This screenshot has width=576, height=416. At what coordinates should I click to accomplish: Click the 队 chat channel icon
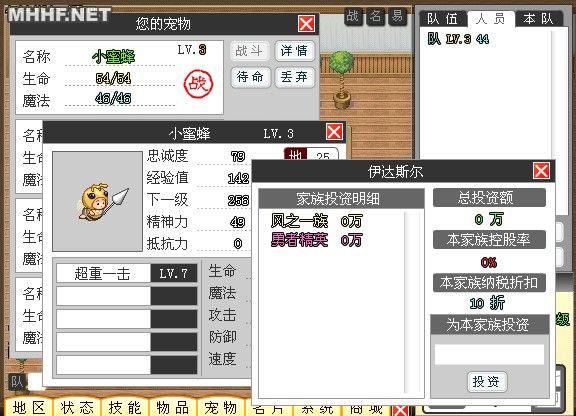[x=17, y=382]
